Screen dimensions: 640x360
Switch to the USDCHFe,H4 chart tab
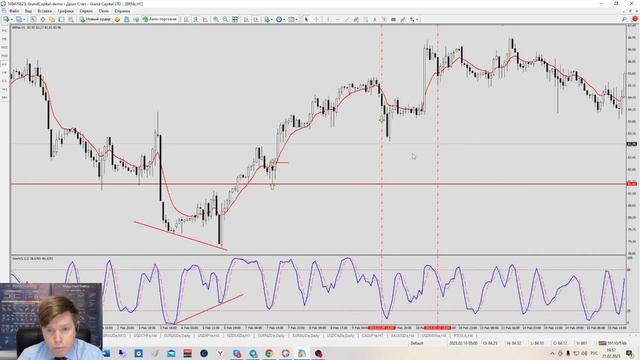pyautogui.click(x=145, y=336)
